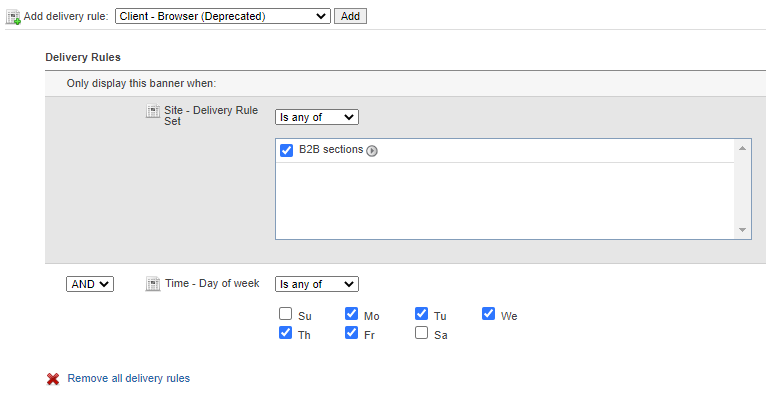The width and height of the screenshot is (766, 395).
Task: Click the arrow icon next to B2B sections
Action: click(x=372, y=151)
